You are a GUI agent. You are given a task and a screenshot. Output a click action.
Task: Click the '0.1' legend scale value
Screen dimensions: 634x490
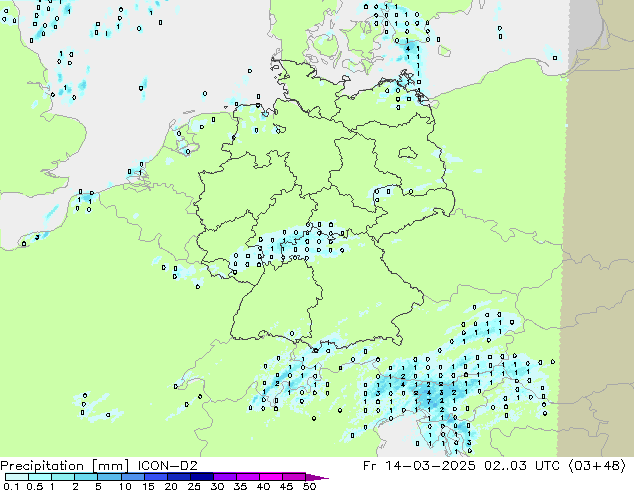[11, 486]
